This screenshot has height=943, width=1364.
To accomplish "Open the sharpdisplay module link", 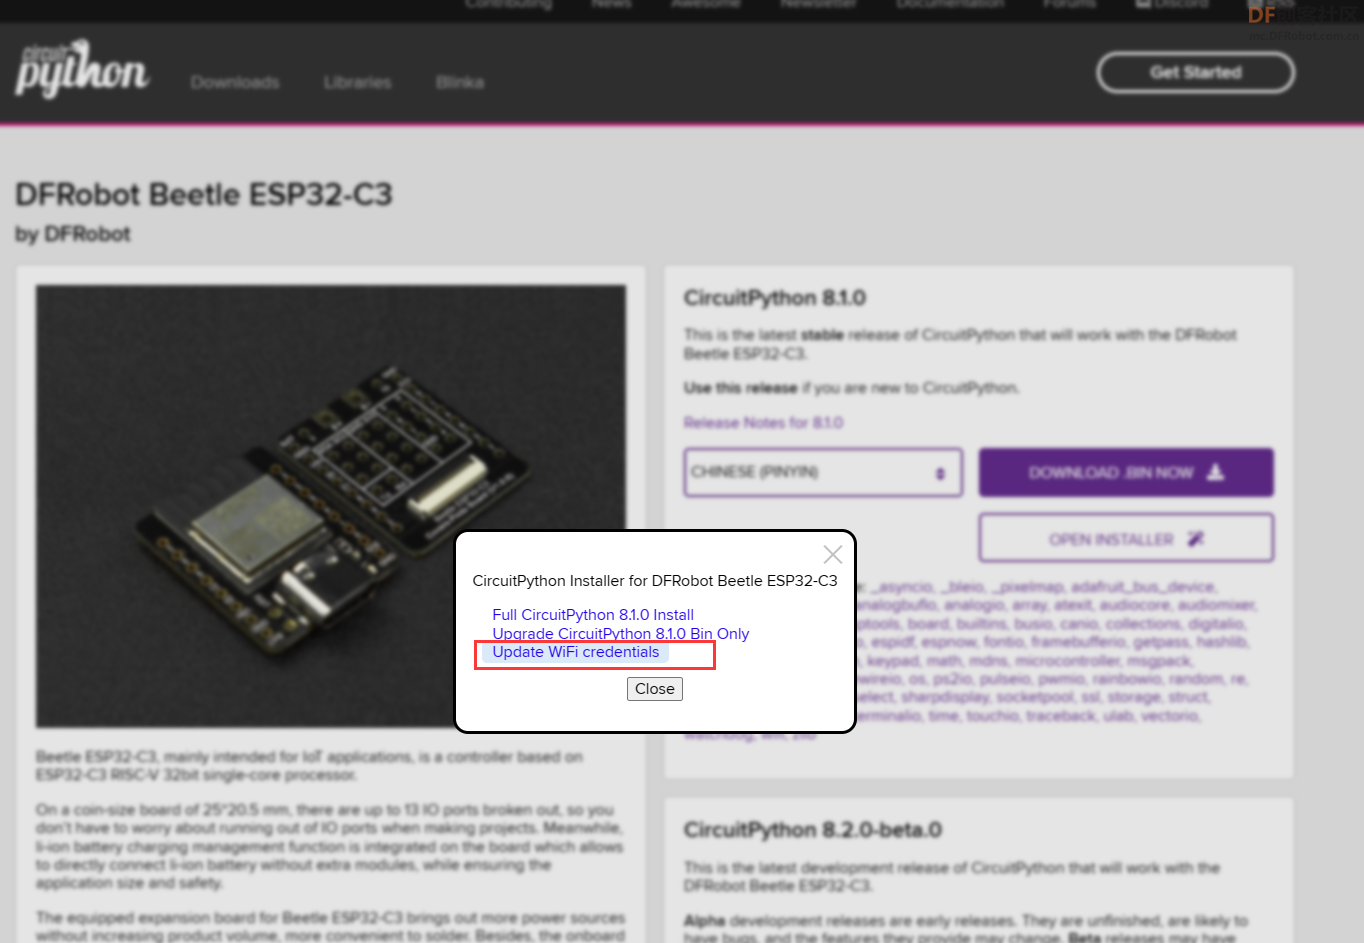I will click(944, 697).
